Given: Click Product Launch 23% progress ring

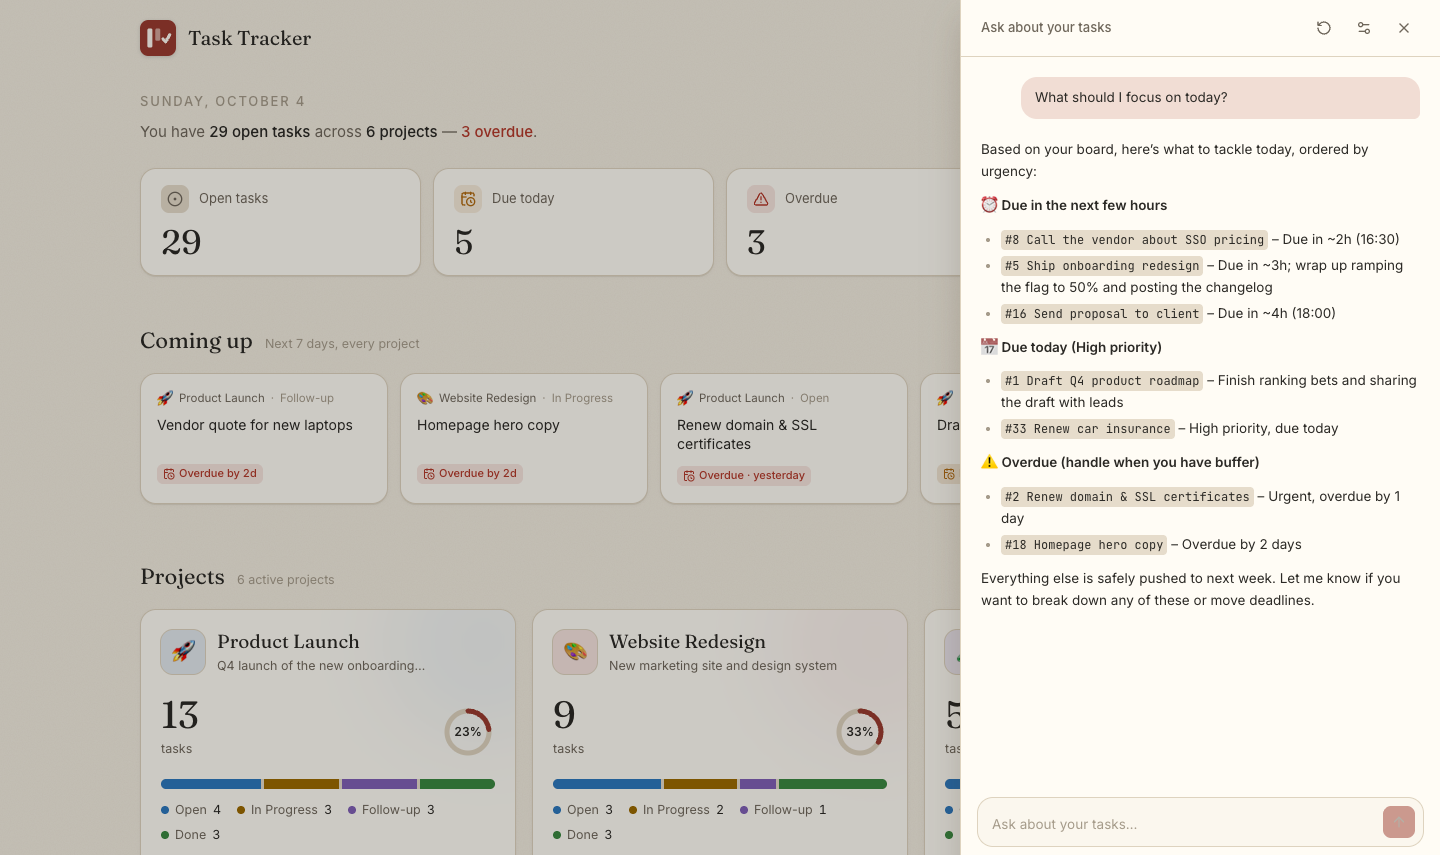Looking at the screenshot, I should point(468,732).
